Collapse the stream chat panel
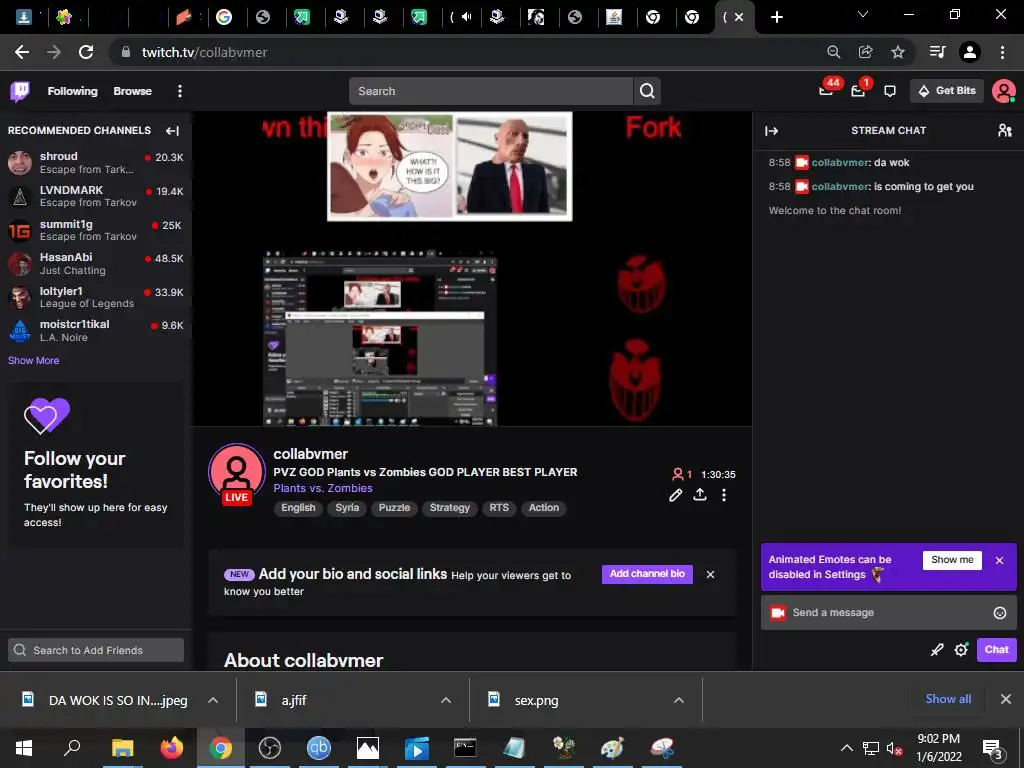Viewport: 1024px width, 768px height. click(771, 131)
